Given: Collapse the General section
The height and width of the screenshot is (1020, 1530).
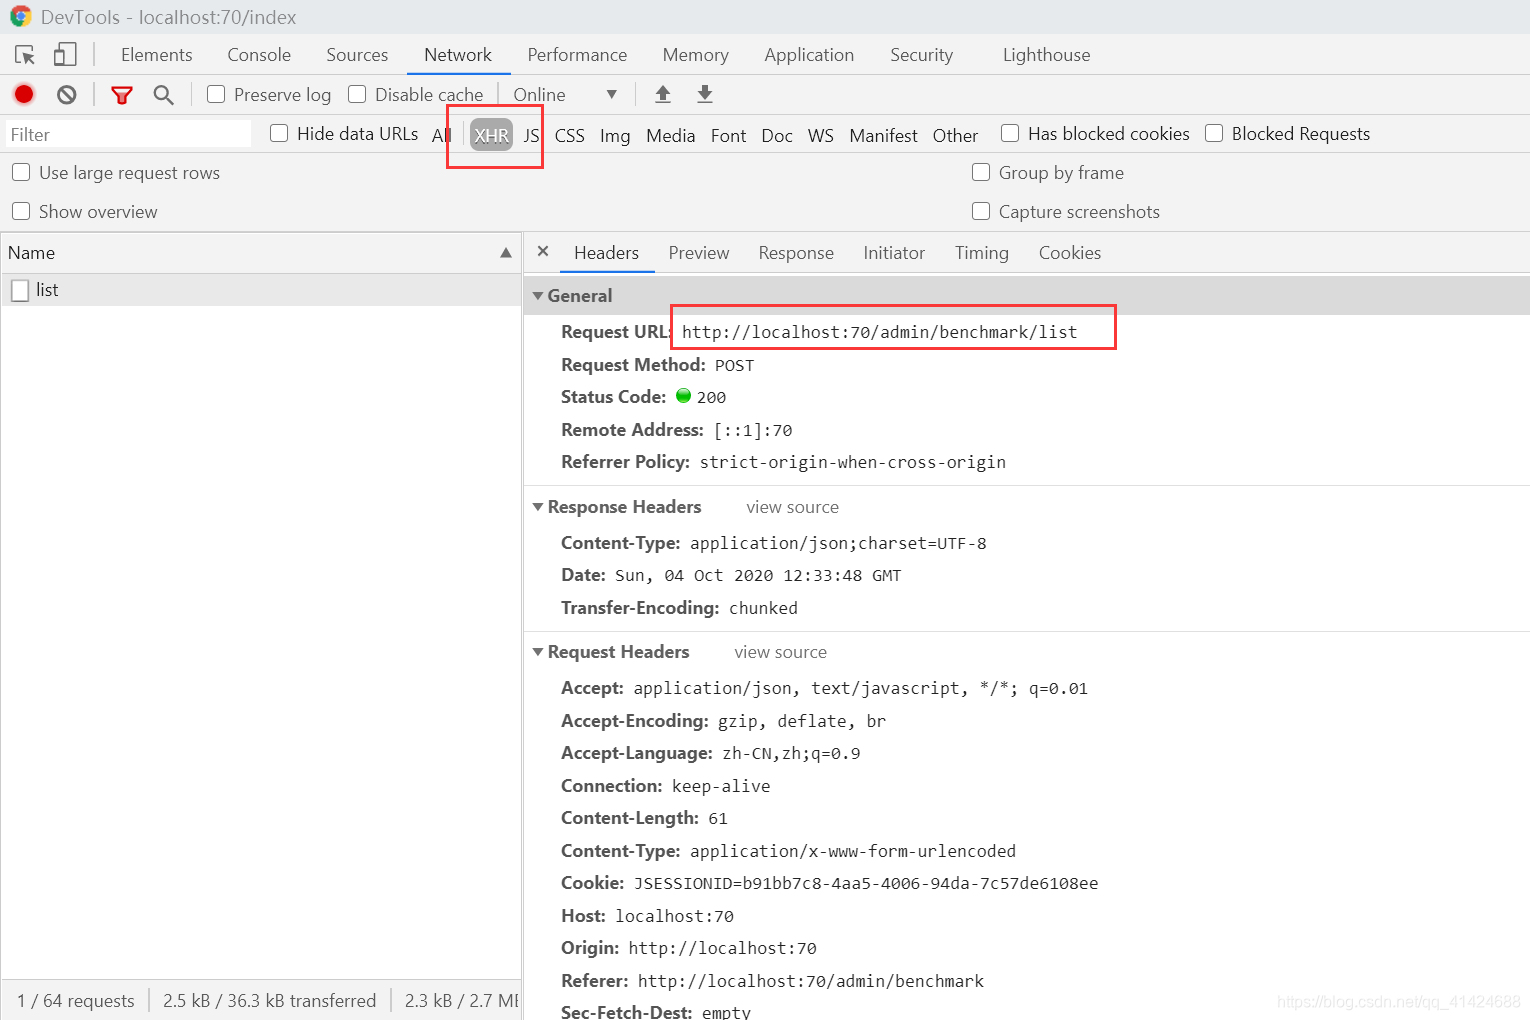Looking at the screenshot, I should click(538, 296).
